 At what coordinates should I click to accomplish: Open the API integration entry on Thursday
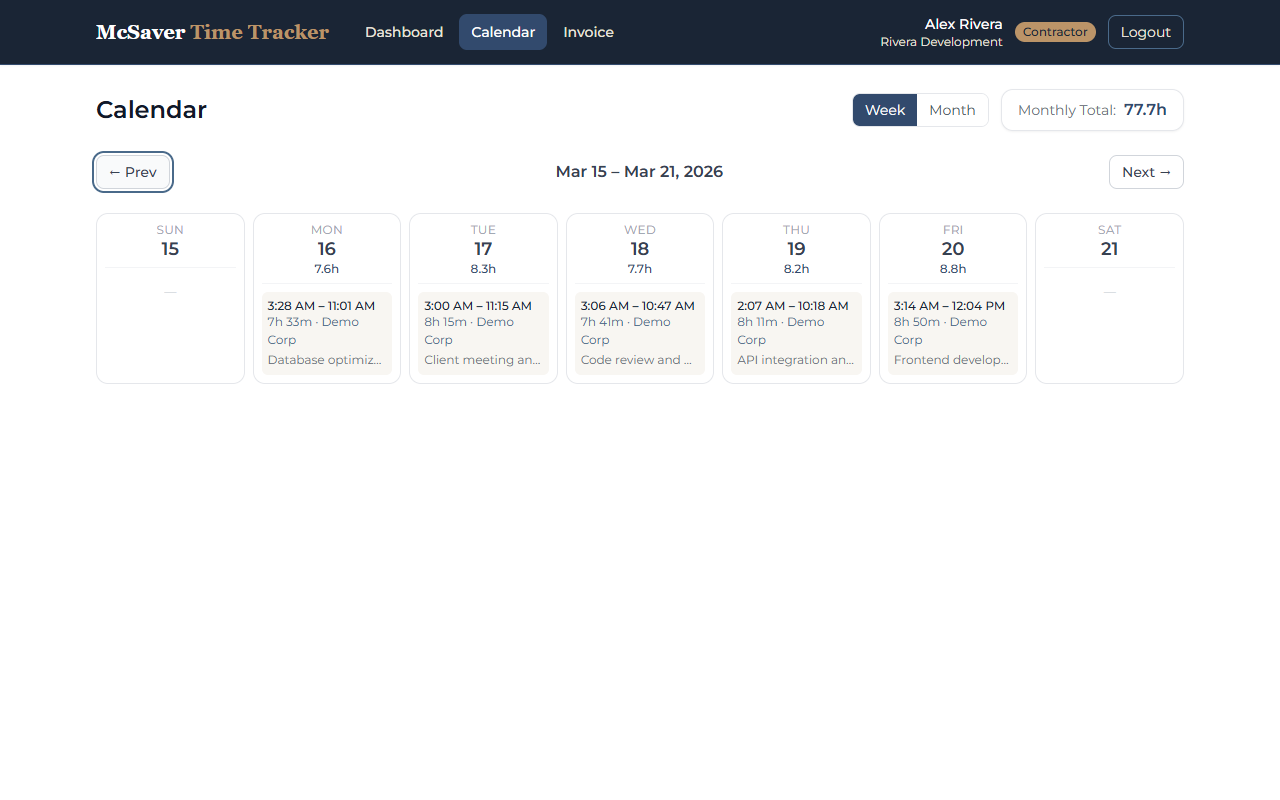coord(796,334)
